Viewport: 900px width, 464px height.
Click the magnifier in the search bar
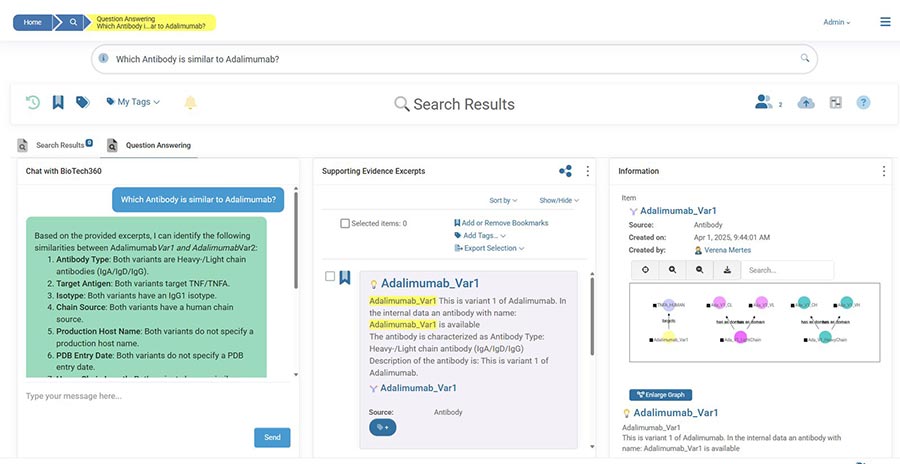805,58
